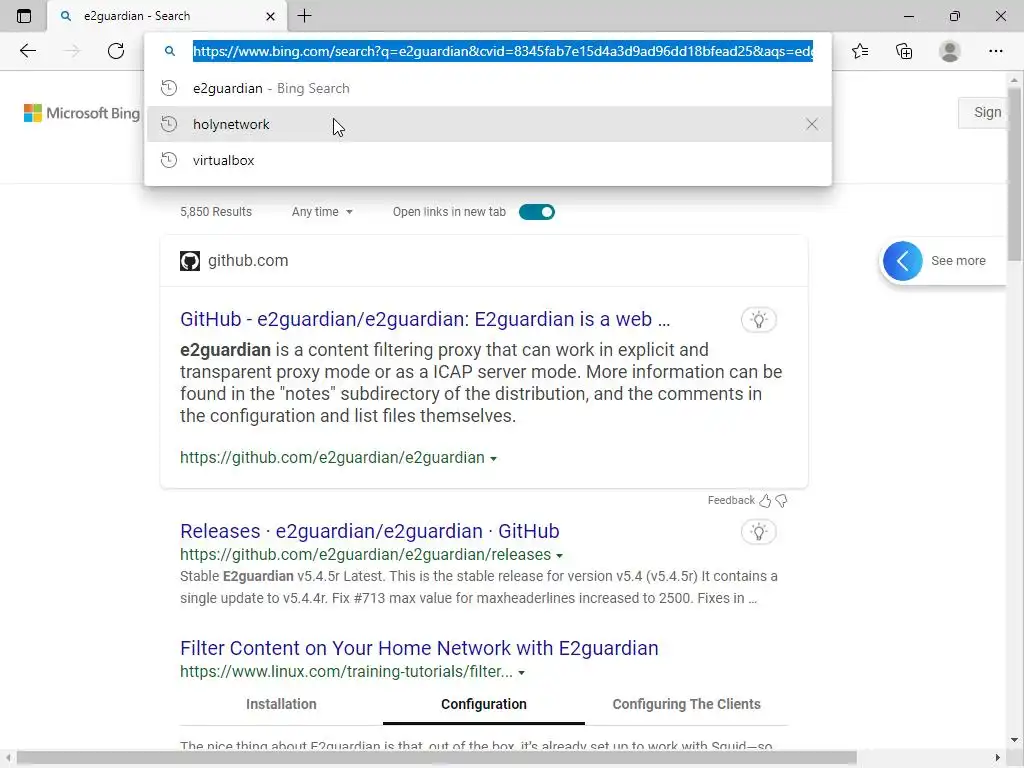Screen dimensions: 1024x768
Task: Open the GitHub e2guardian/e2guardian result title
Action: click(x=425, y=319)
